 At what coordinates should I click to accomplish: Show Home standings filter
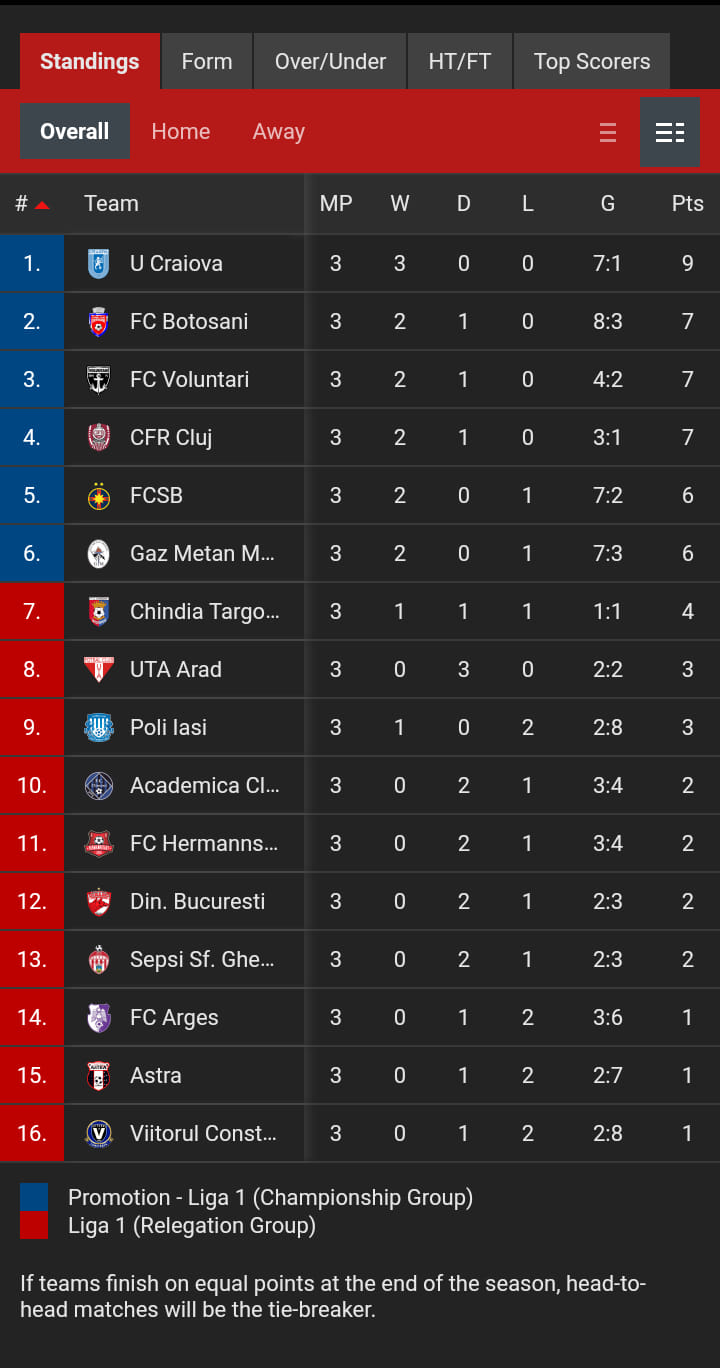[x=181, y=132]
